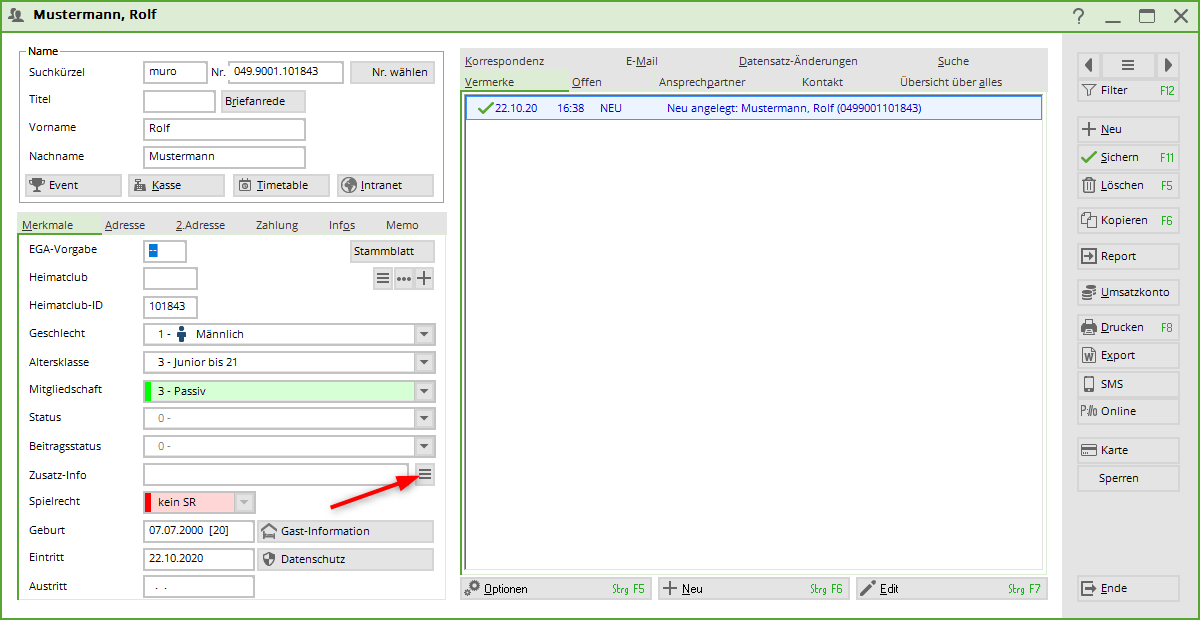The width and height of the screenshot is (1200, 620).
Task: Click the Datenschutz button
Action: point(346,559)
